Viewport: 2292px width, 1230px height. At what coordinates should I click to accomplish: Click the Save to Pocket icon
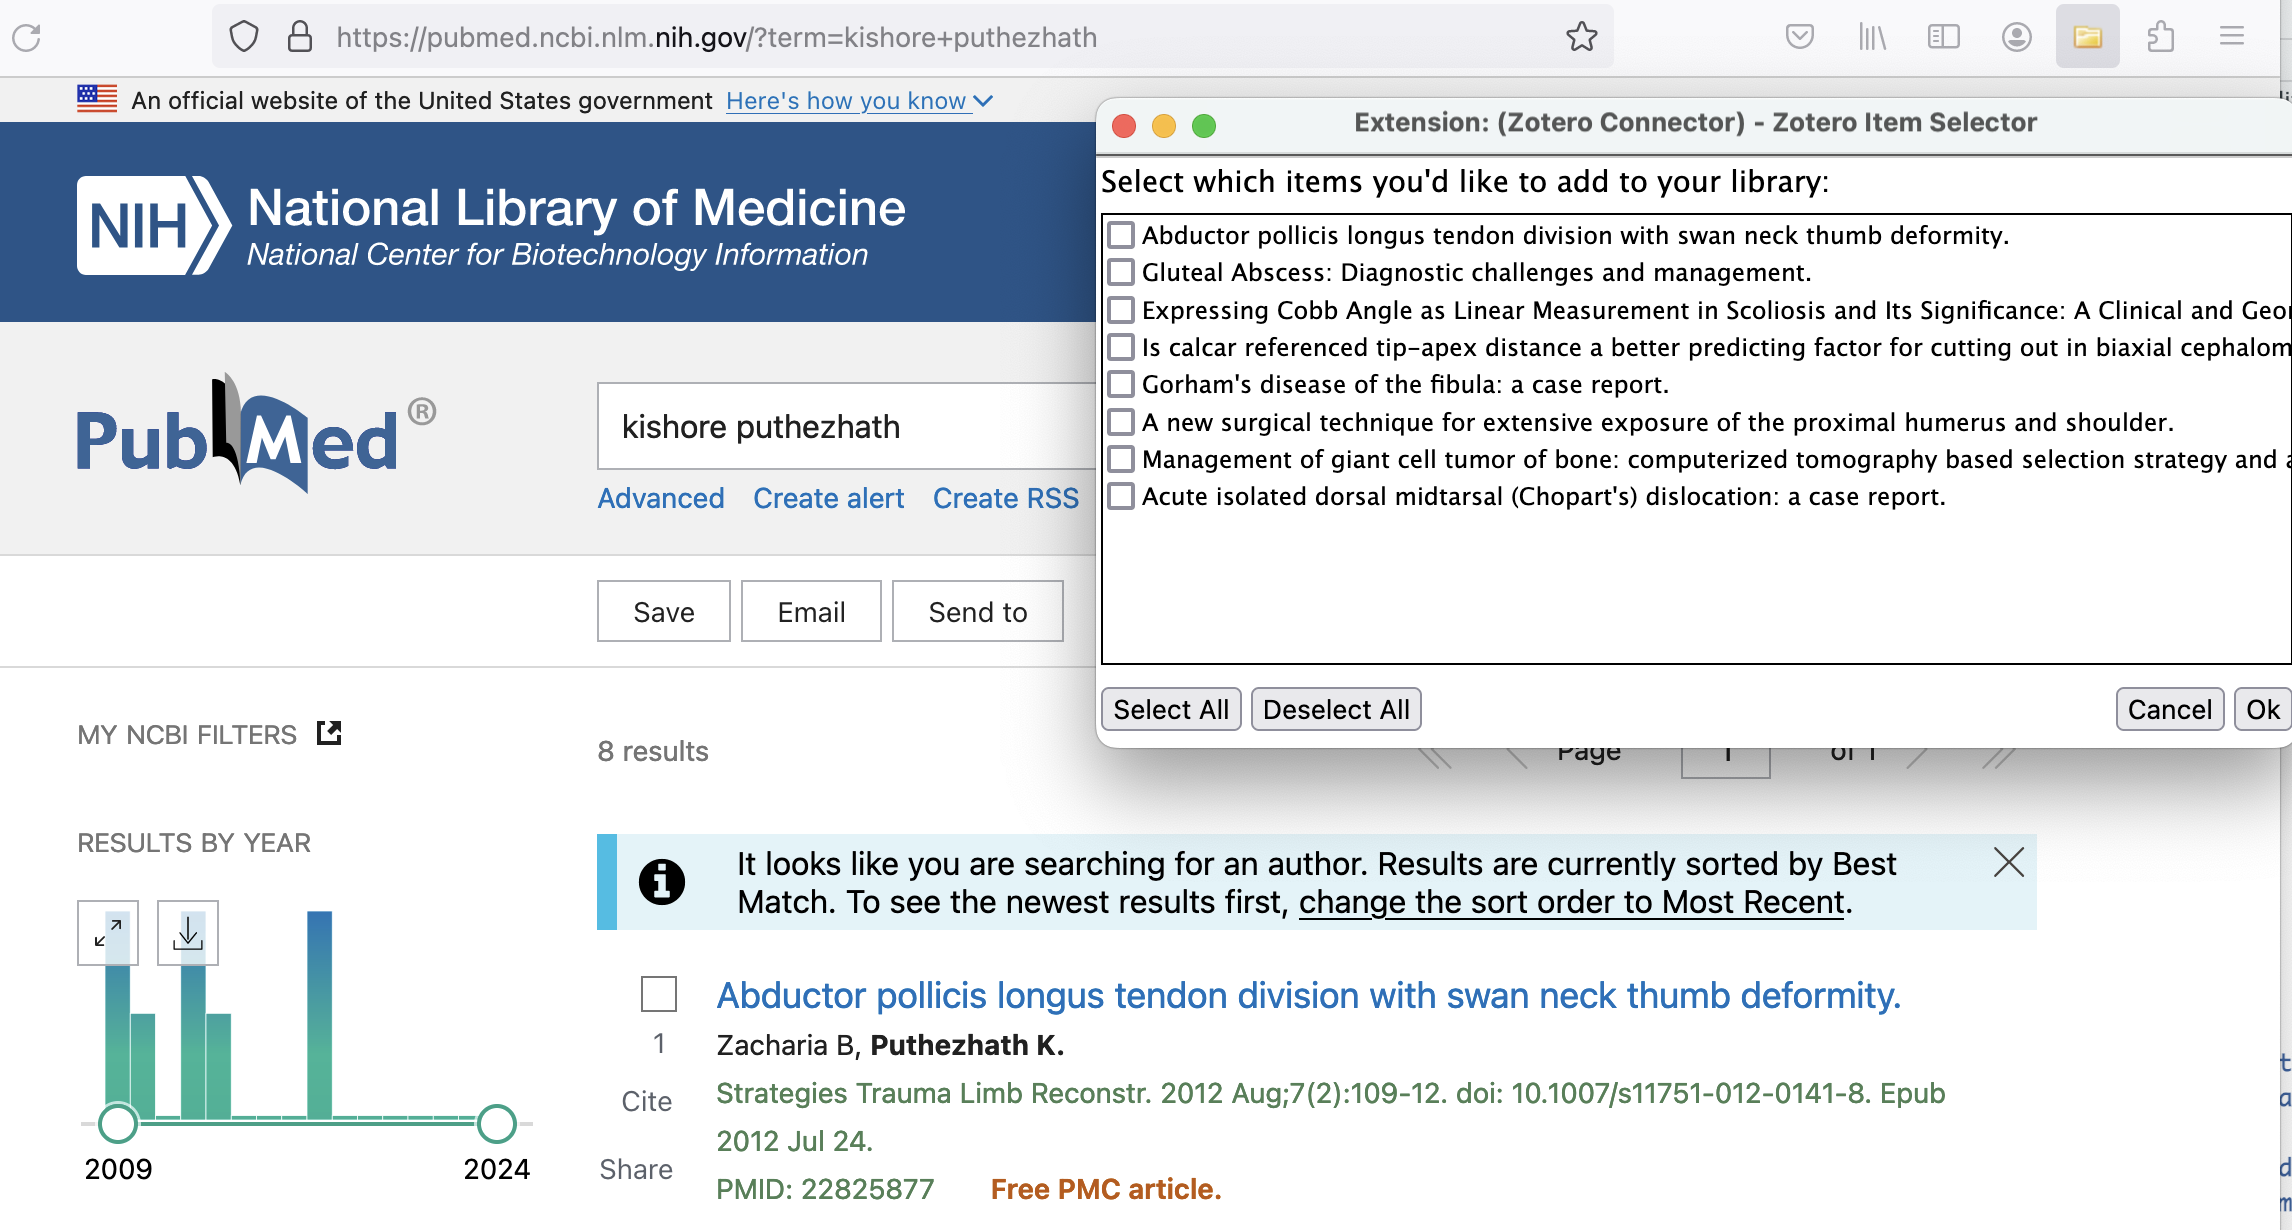pyautogui.click(x=1799, y=37)
